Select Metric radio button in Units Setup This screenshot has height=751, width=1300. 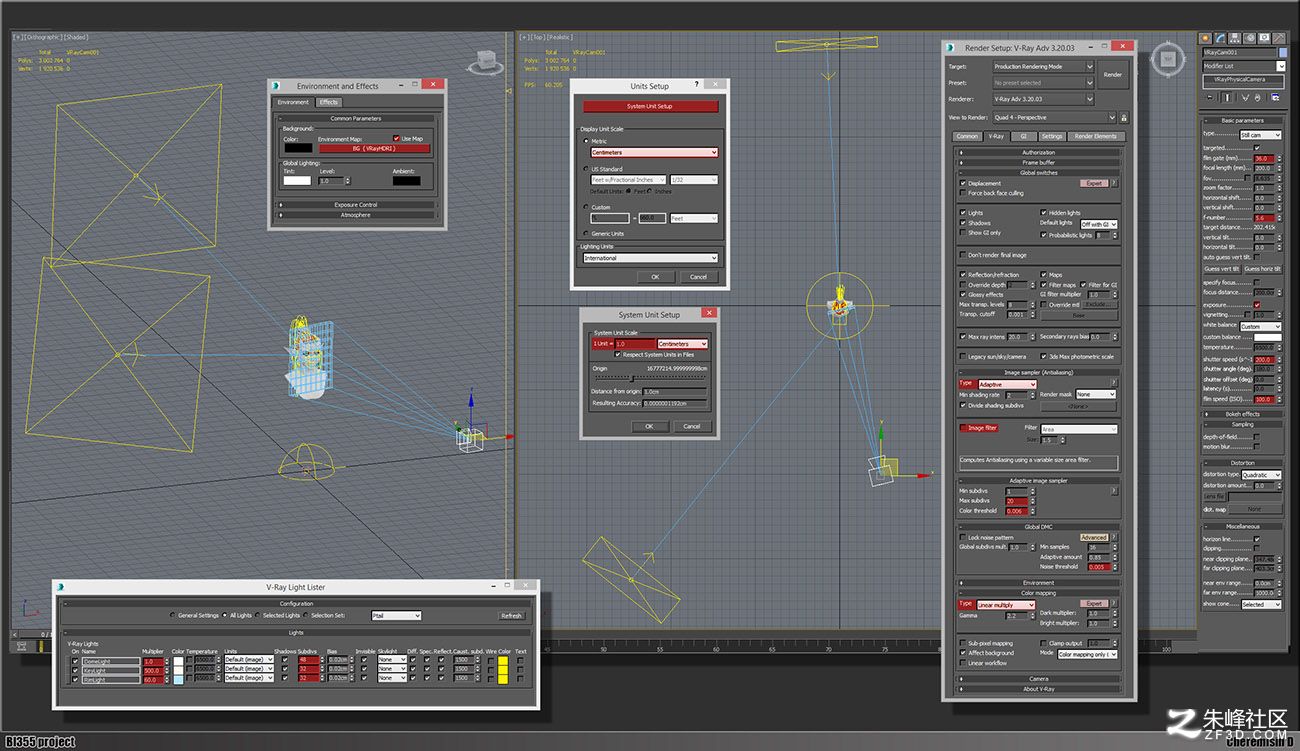coord(586,141)
